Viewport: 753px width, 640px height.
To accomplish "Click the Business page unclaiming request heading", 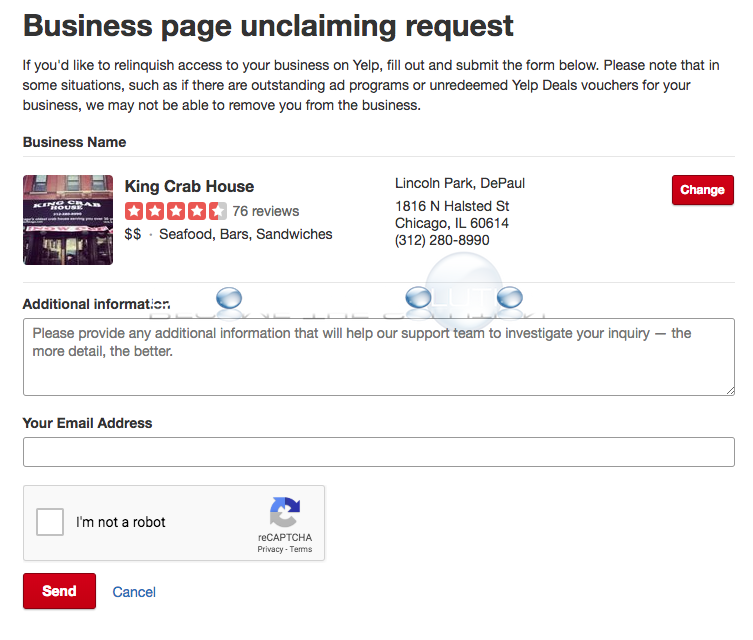I will [x=268, y=26].
